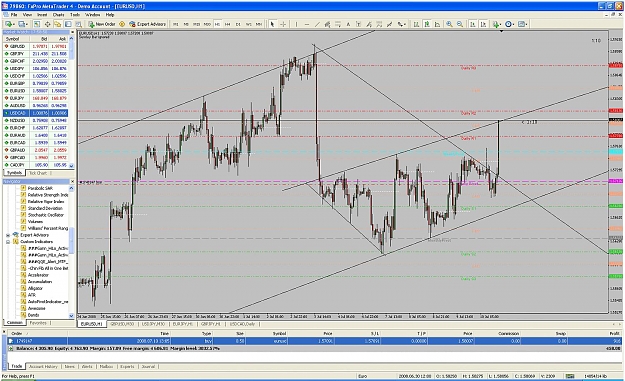This screenshot has width=625, height=381.
Task: Click the Navigator scrollbar down arrow
Action: point(72,316)
